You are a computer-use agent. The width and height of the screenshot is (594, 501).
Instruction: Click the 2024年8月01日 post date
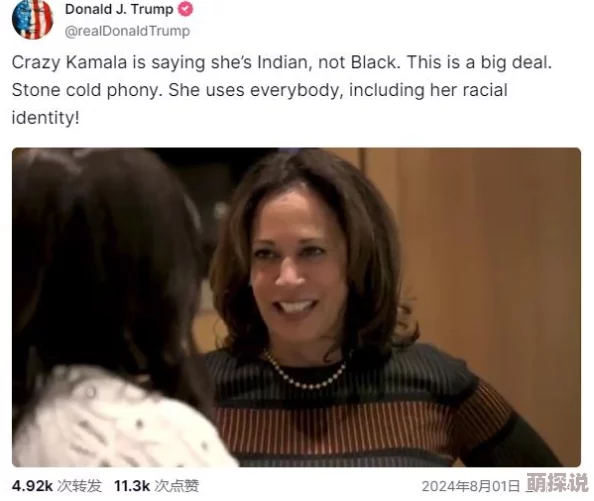pyautogui.click(x=471, y=486)
